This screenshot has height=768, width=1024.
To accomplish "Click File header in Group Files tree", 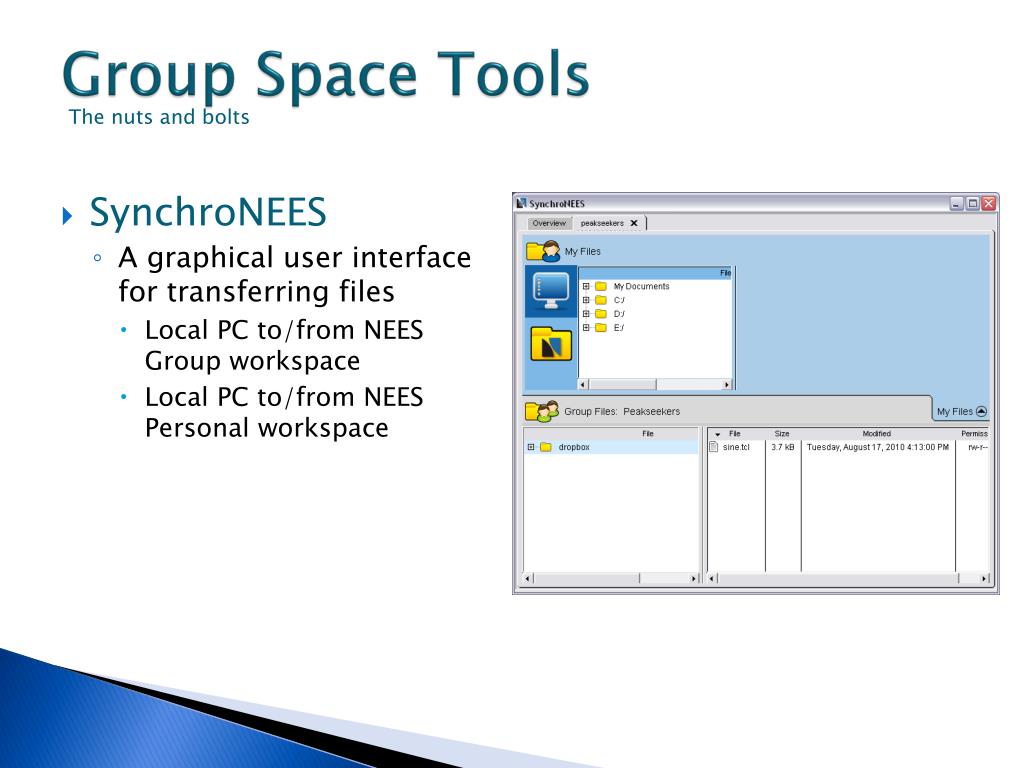I will point(612,434).
